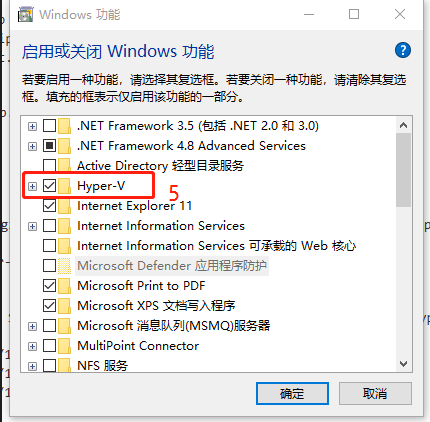
Task: Expand the Microsoft 消息队列(MSMQ)服务器 node
Action: coord(32,326)
